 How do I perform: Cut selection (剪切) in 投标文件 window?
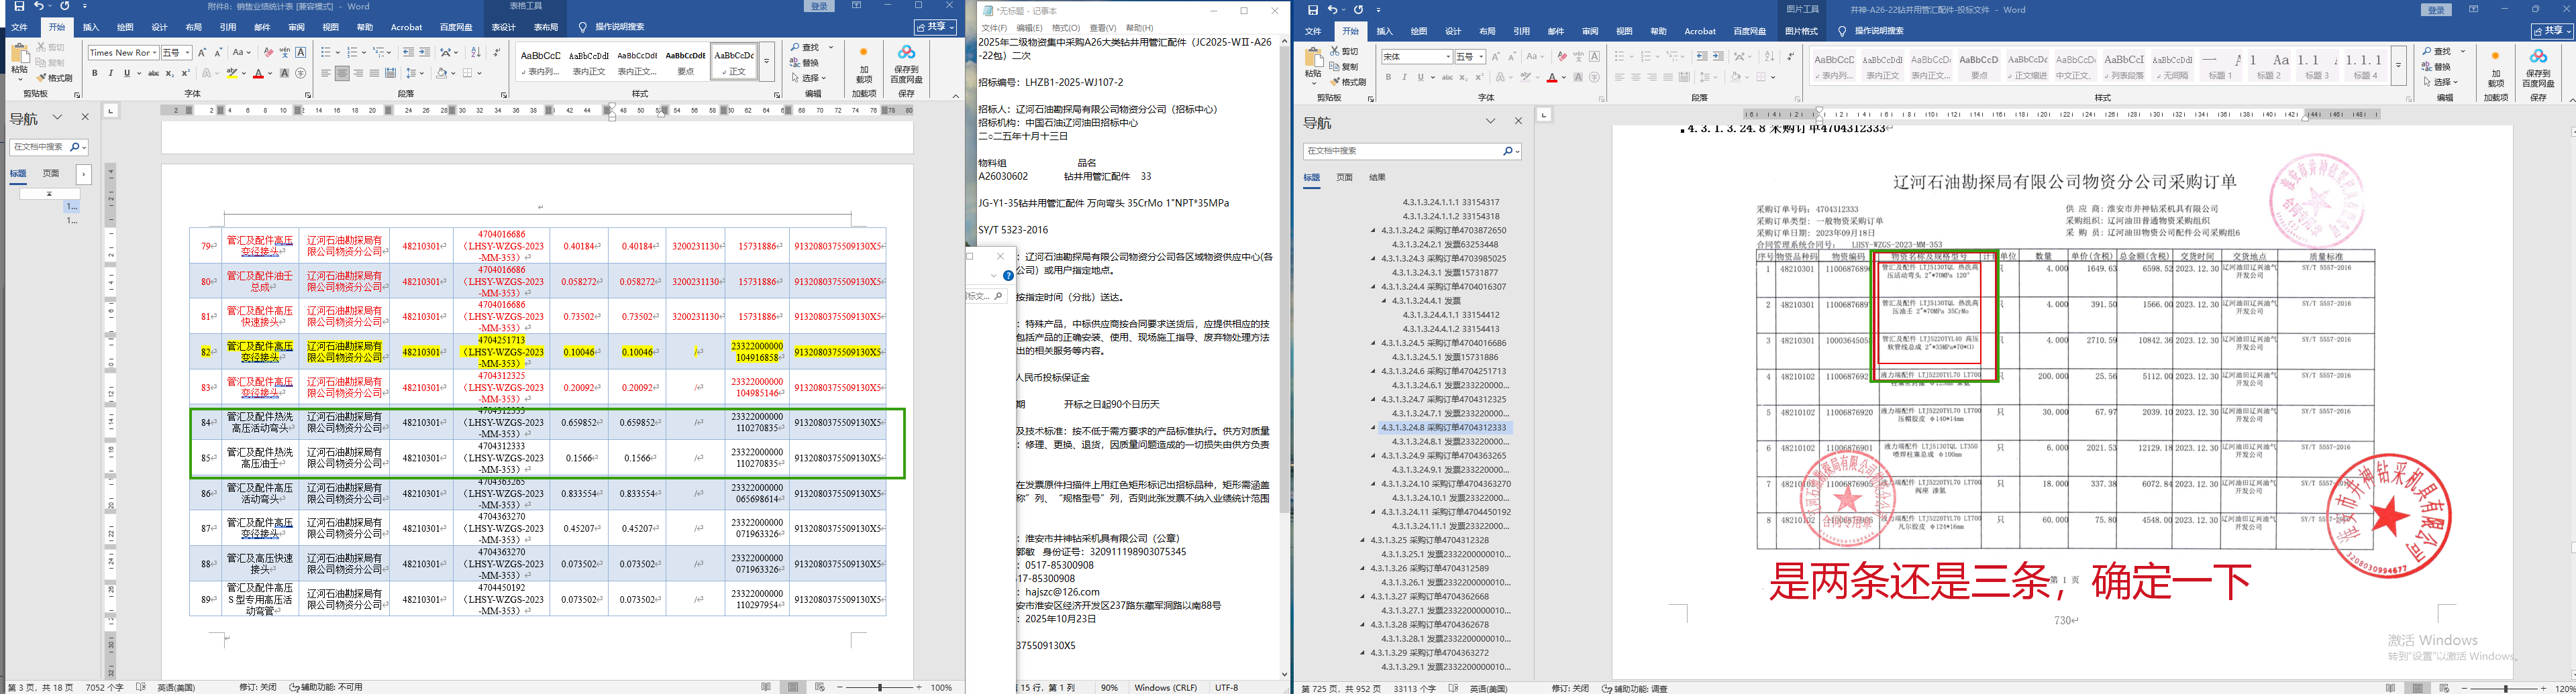pos(1345,50)
